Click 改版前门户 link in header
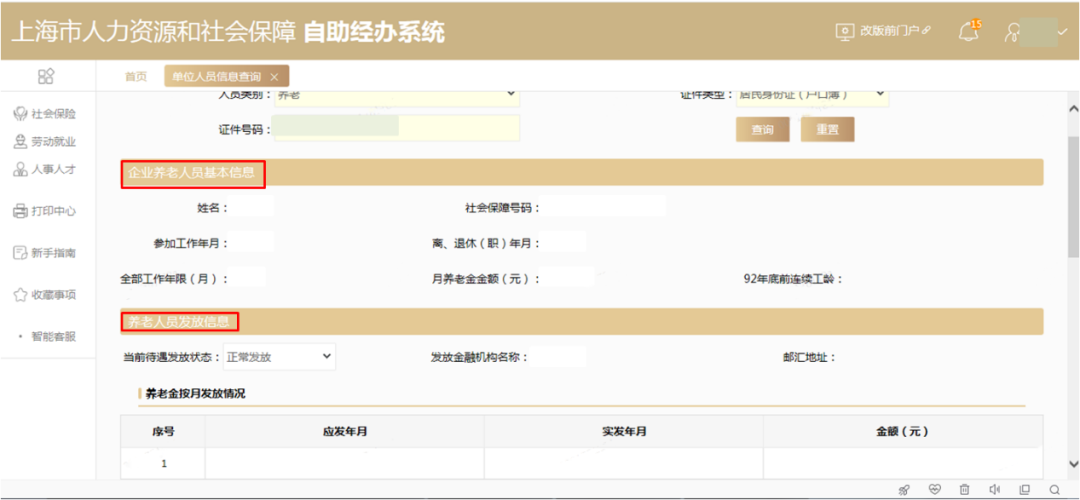This screenshot has width=1080, height=500. pos(884,31)
